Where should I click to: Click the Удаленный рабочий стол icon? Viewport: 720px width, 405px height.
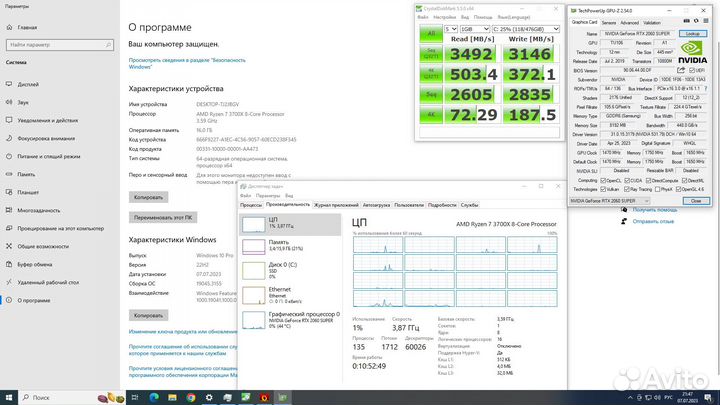[9, 282]
